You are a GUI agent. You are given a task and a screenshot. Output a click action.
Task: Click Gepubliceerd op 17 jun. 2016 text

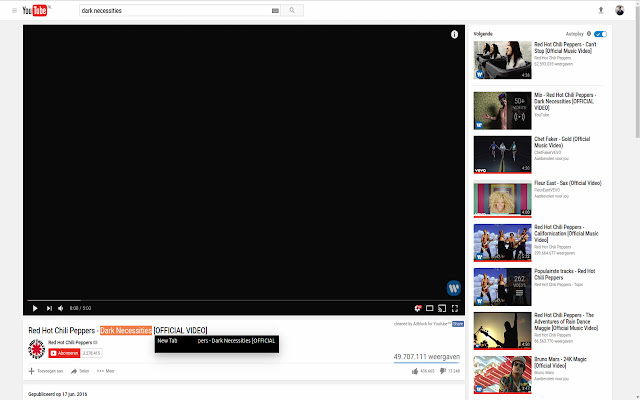click(58, 394)
